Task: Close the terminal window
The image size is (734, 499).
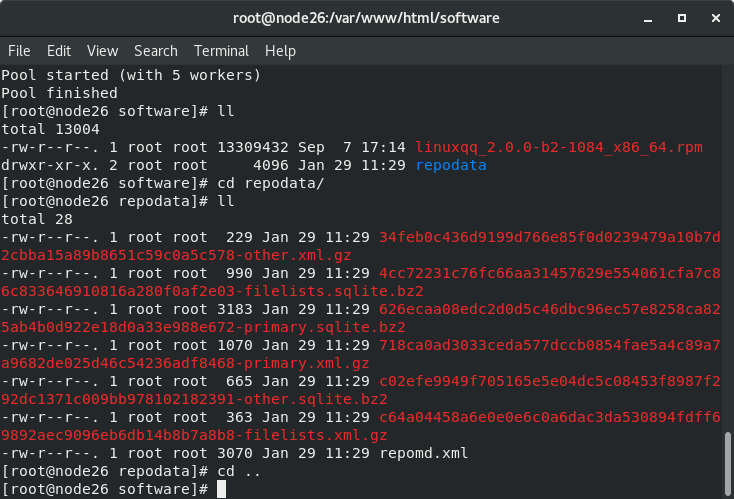Action: click(716, 18)
